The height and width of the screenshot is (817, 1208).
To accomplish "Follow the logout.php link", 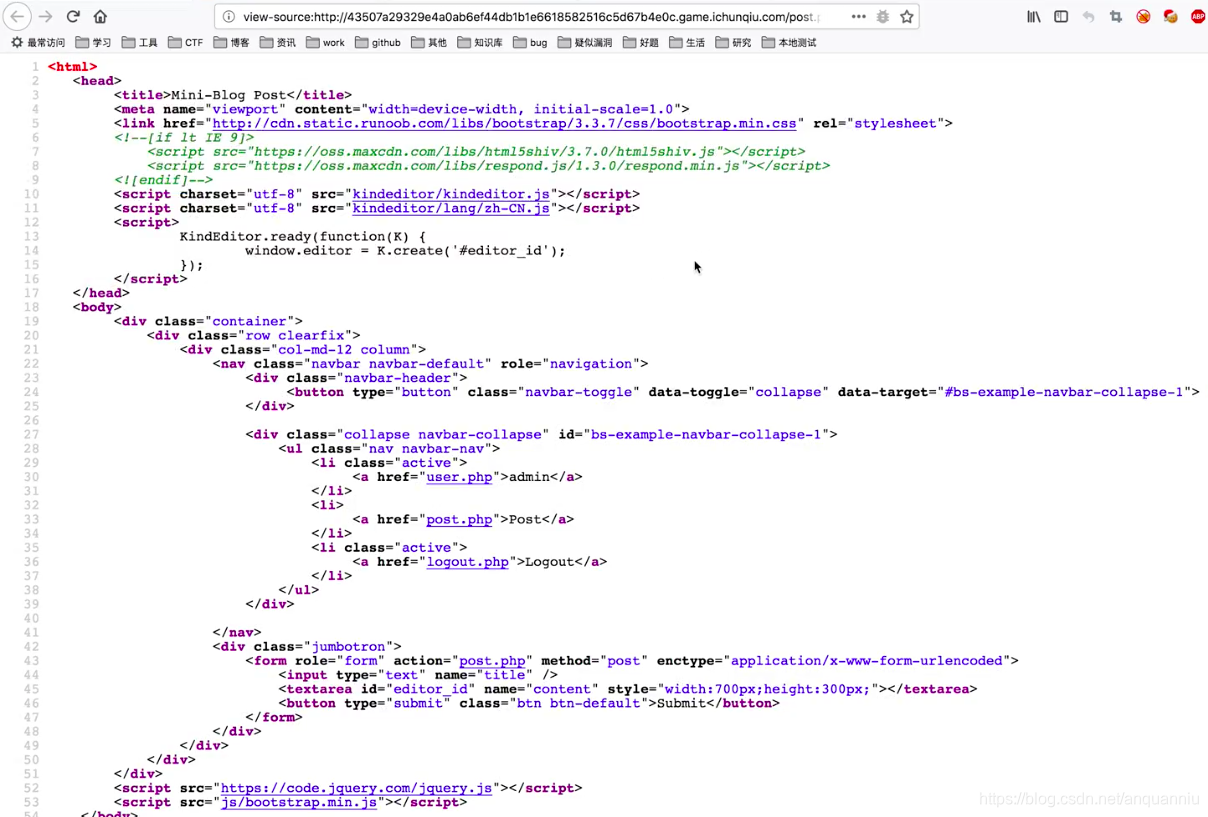I will coord(467,562).
